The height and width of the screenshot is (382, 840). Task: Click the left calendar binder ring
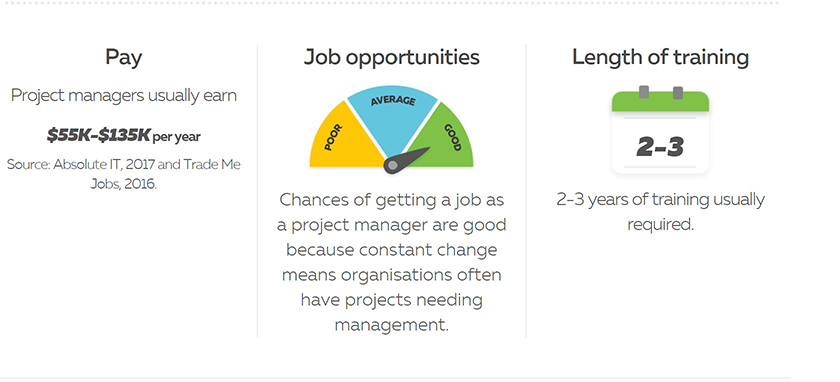pos(644,92)
